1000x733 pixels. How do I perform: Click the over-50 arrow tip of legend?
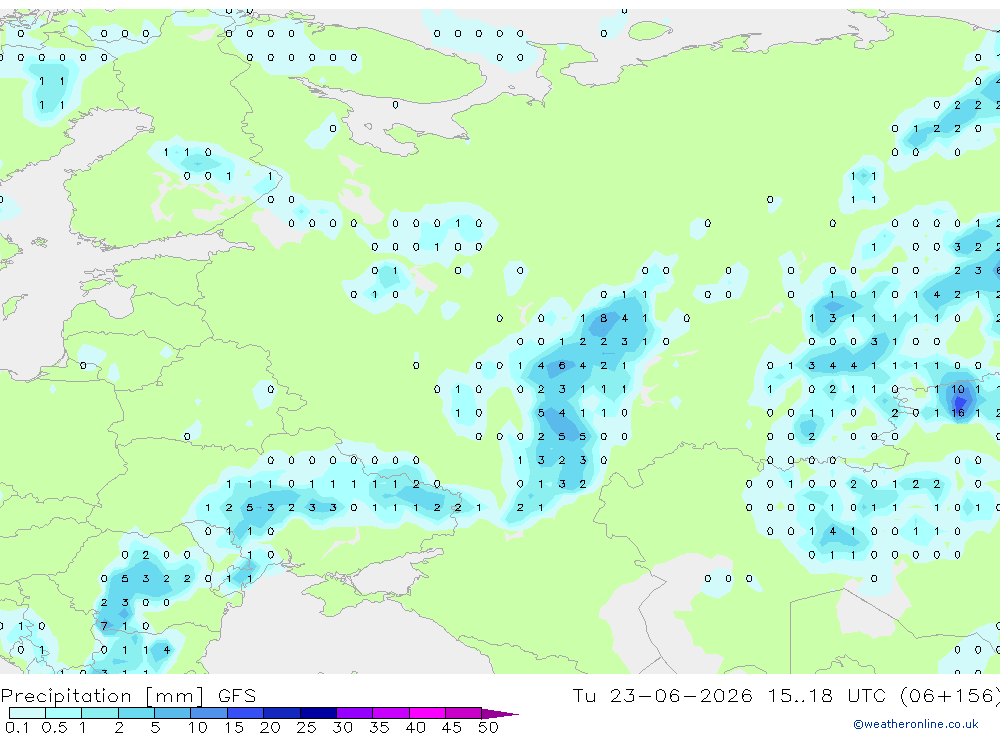(500, 714)
